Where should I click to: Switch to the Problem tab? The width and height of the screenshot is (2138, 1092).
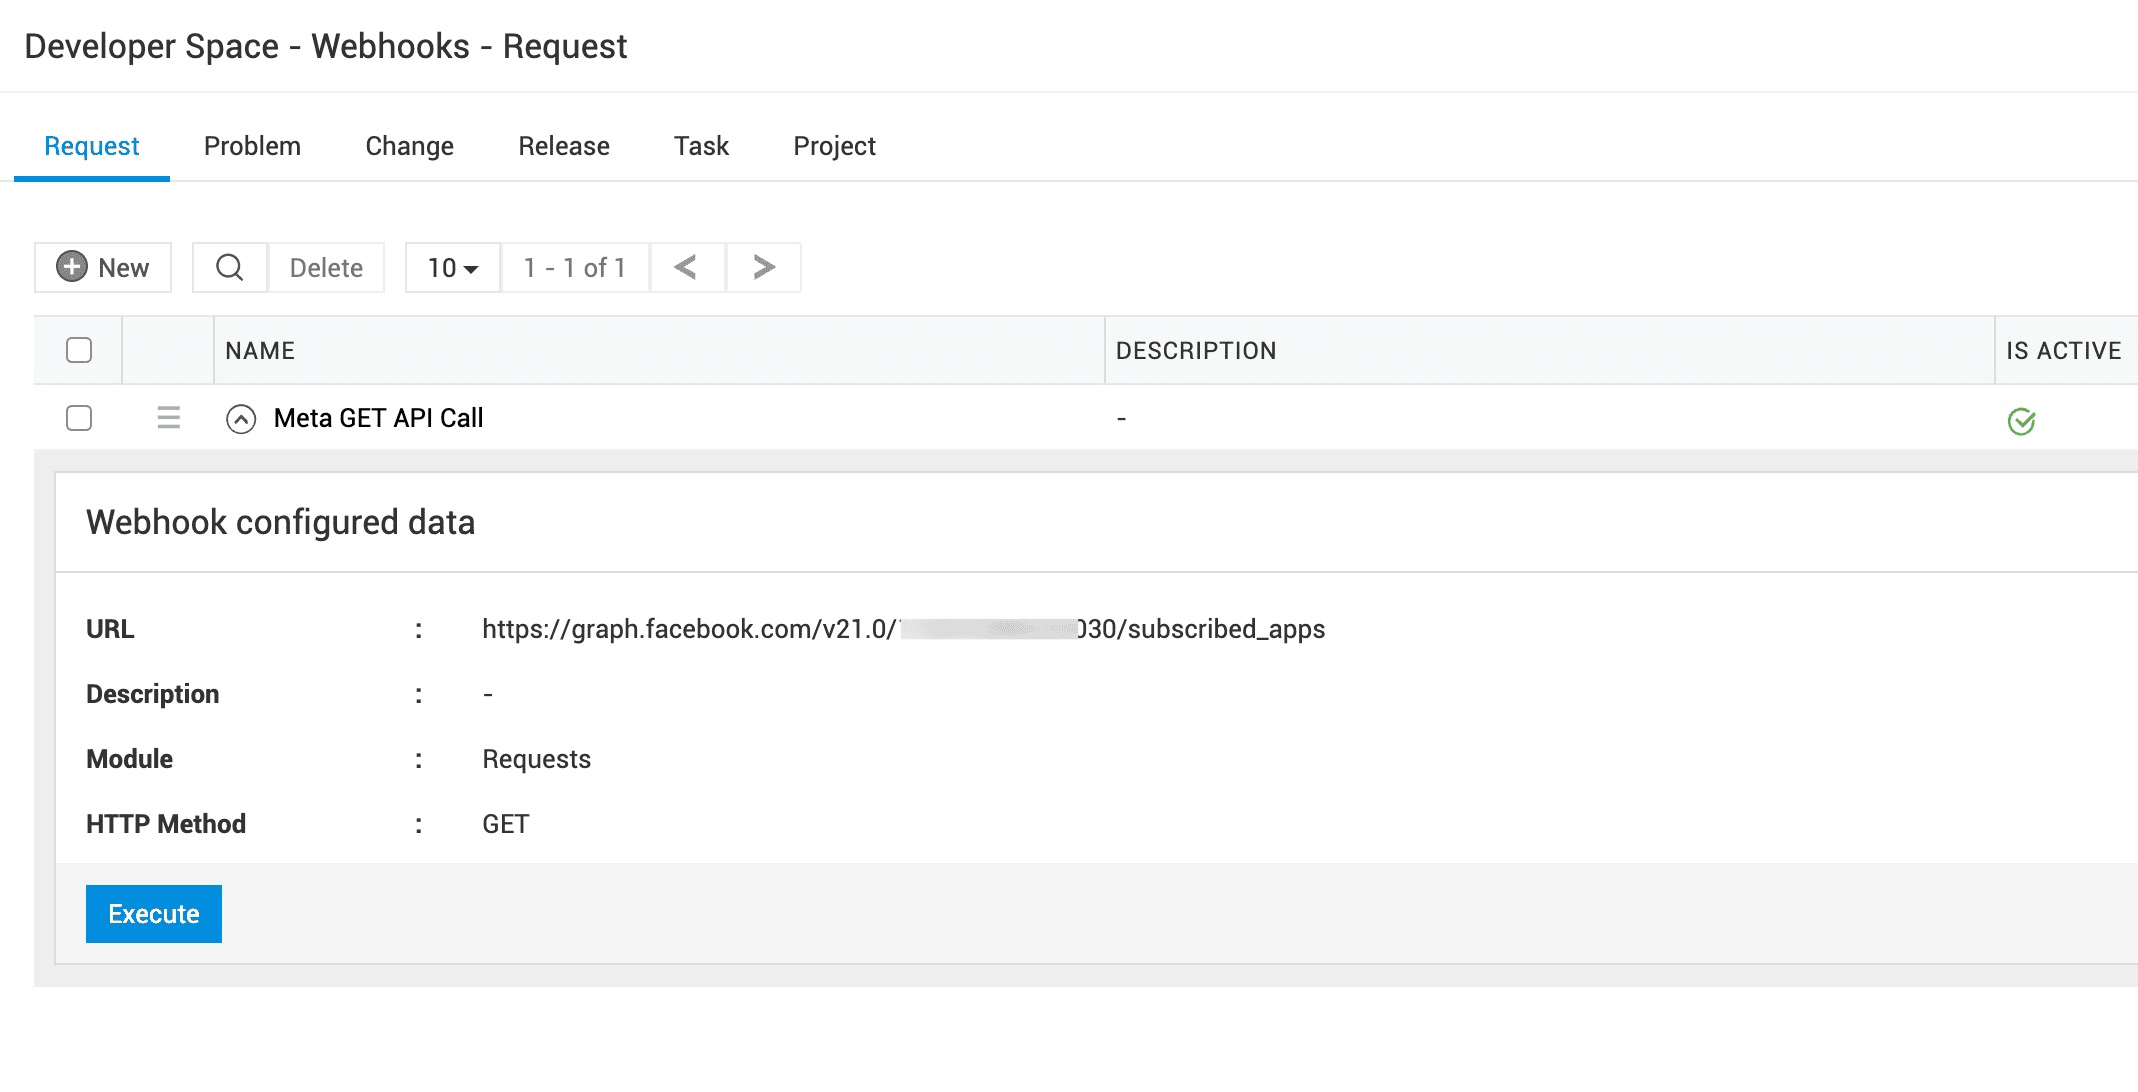pyautogui.click(x=252, y=146)
